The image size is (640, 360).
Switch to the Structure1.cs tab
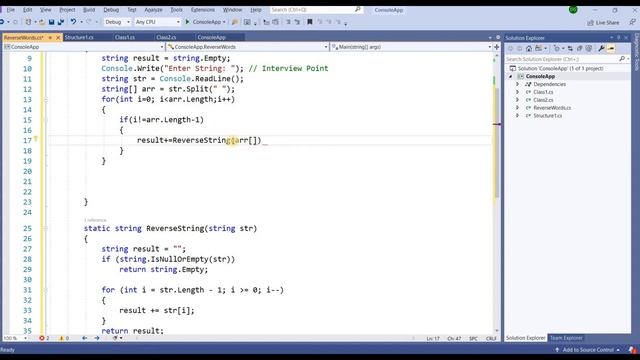[79, 37]
